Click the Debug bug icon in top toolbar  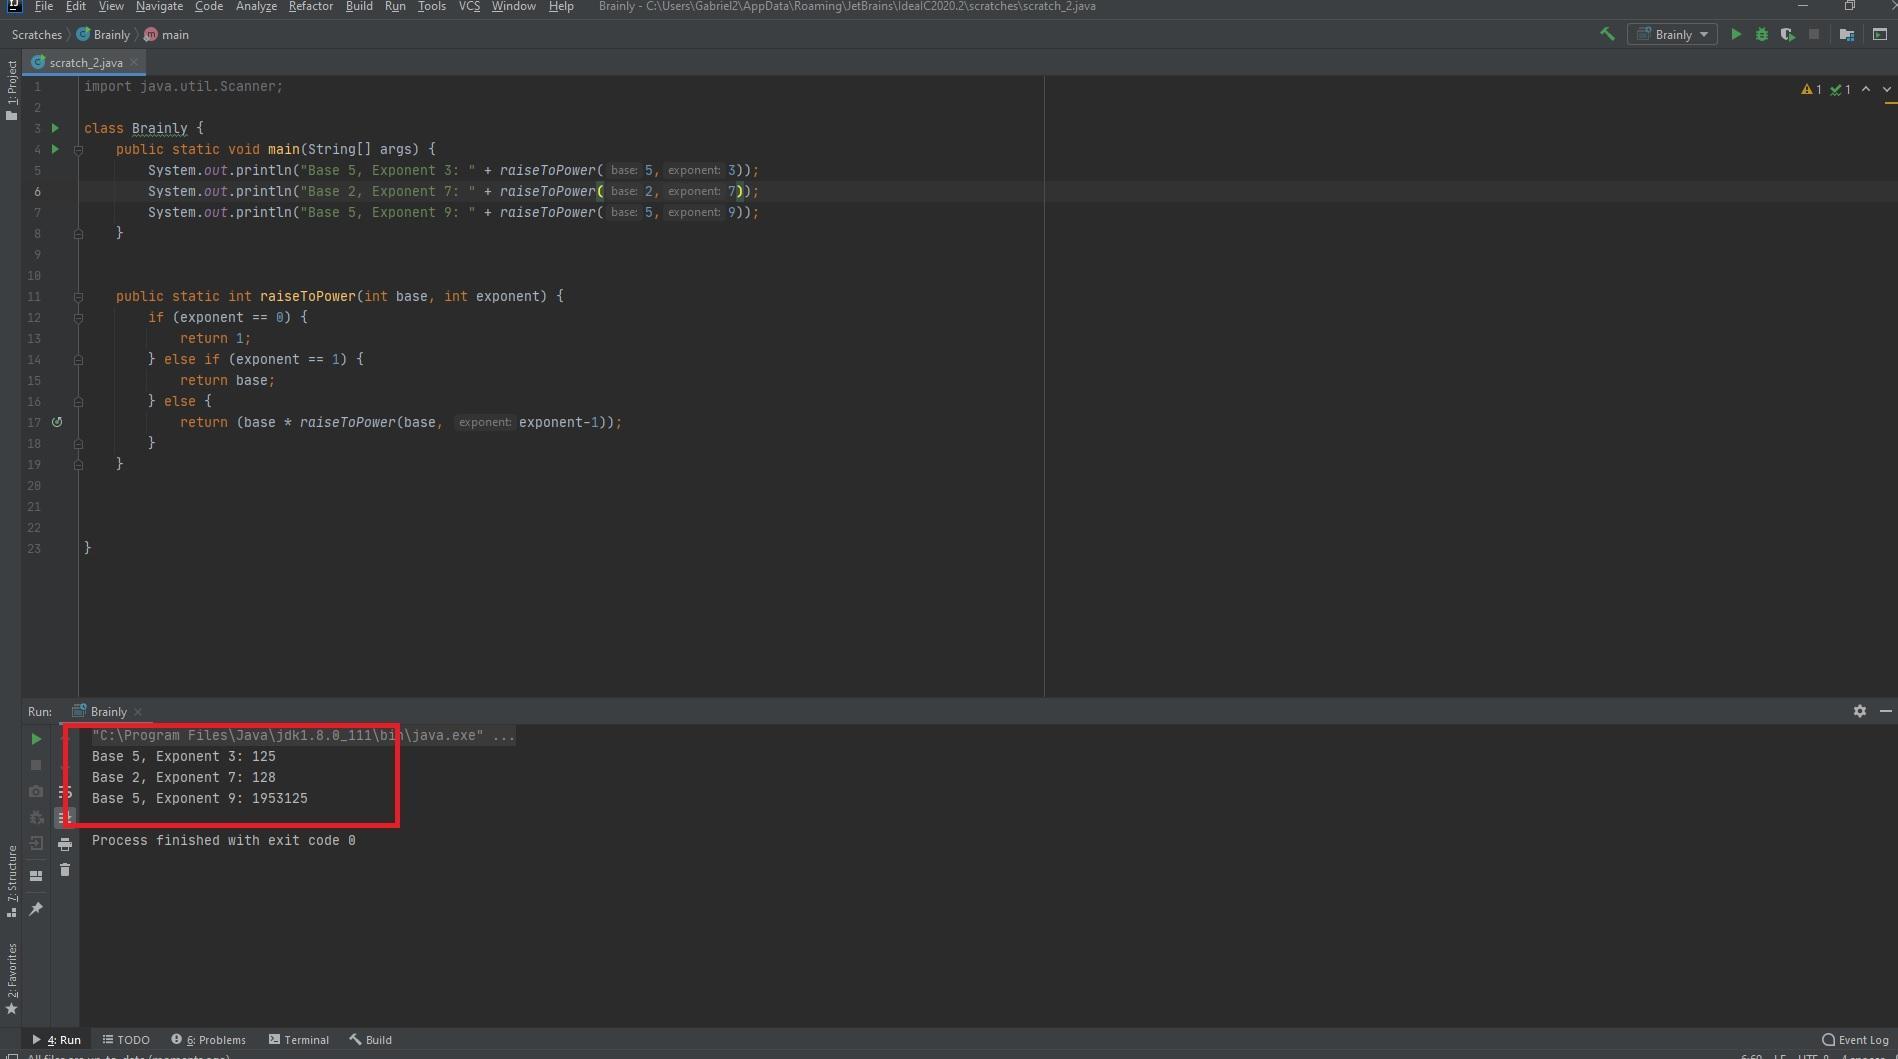click(1762, 34)
